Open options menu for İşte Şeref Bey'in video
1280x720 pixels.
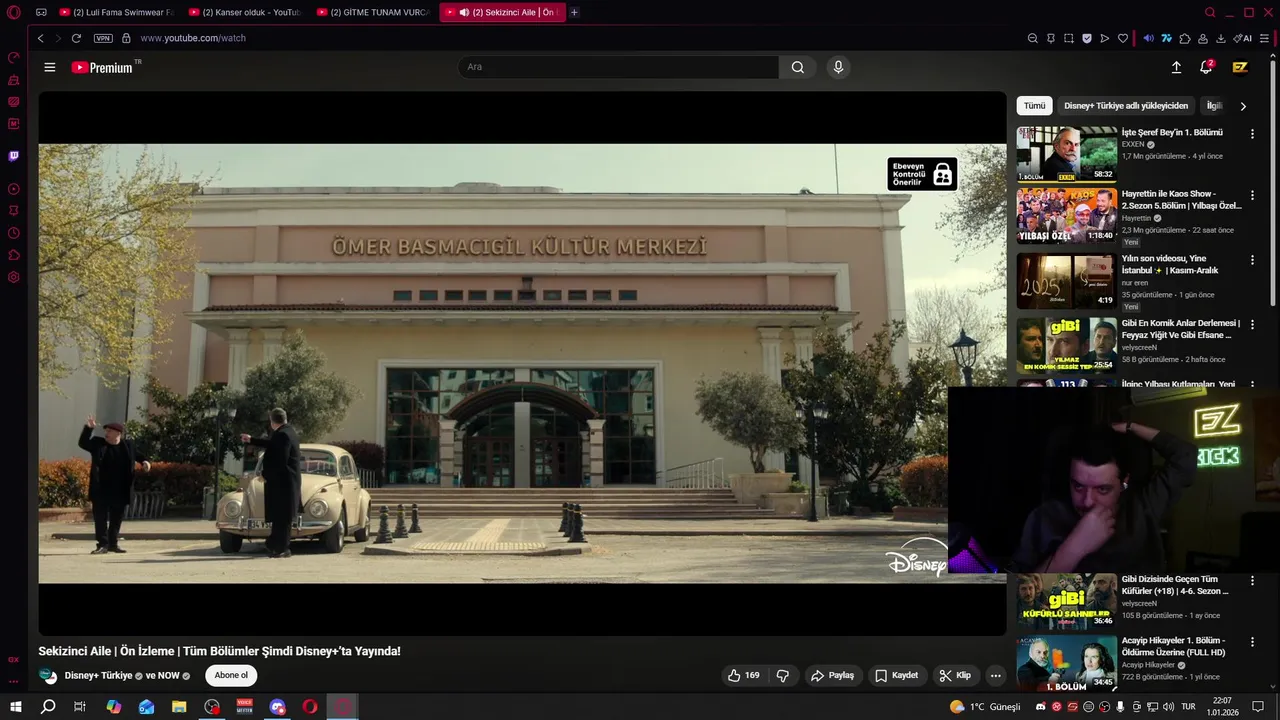(x=1252, y=133)
